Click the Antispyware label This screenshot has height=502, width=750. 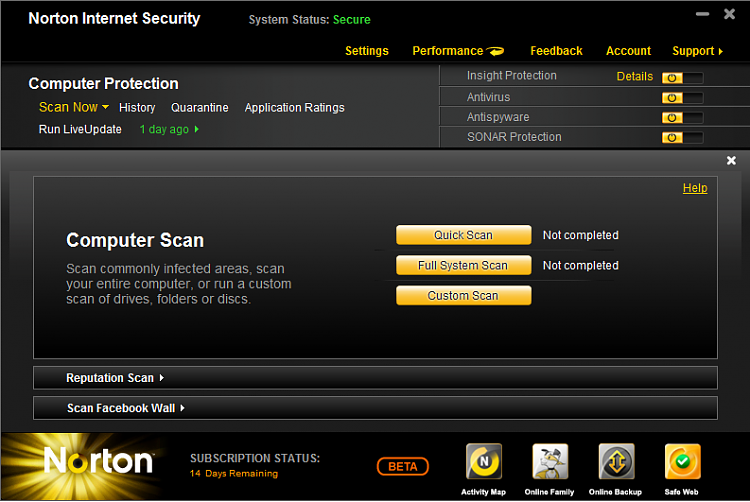pyautogui.click(x=498, y=117)
